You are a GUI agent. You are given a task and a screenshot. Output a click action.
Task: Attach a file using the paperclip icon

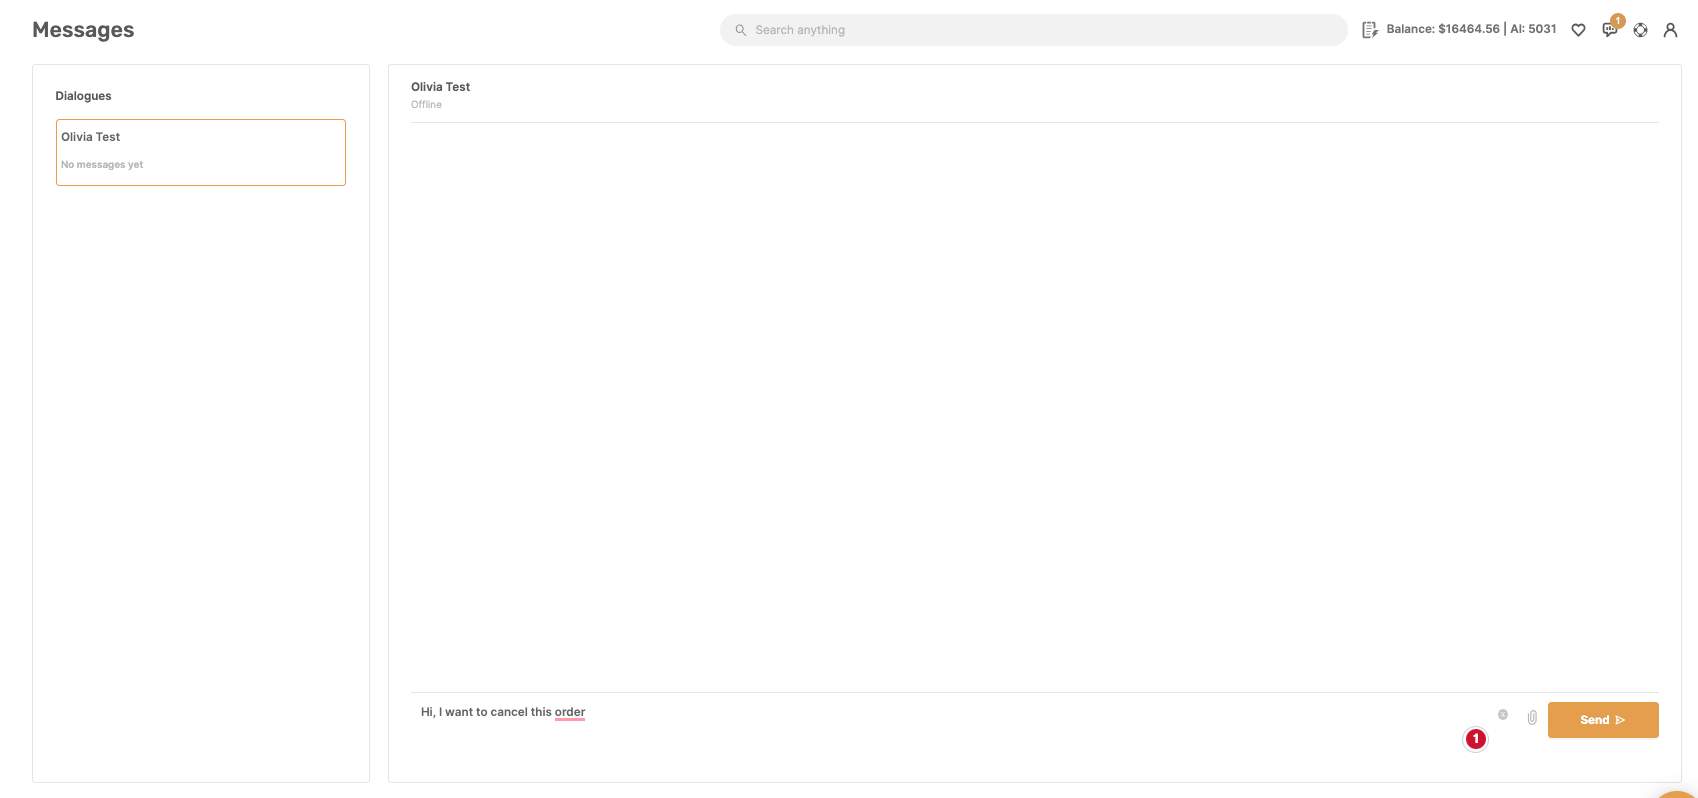(x=1532, y=717)
